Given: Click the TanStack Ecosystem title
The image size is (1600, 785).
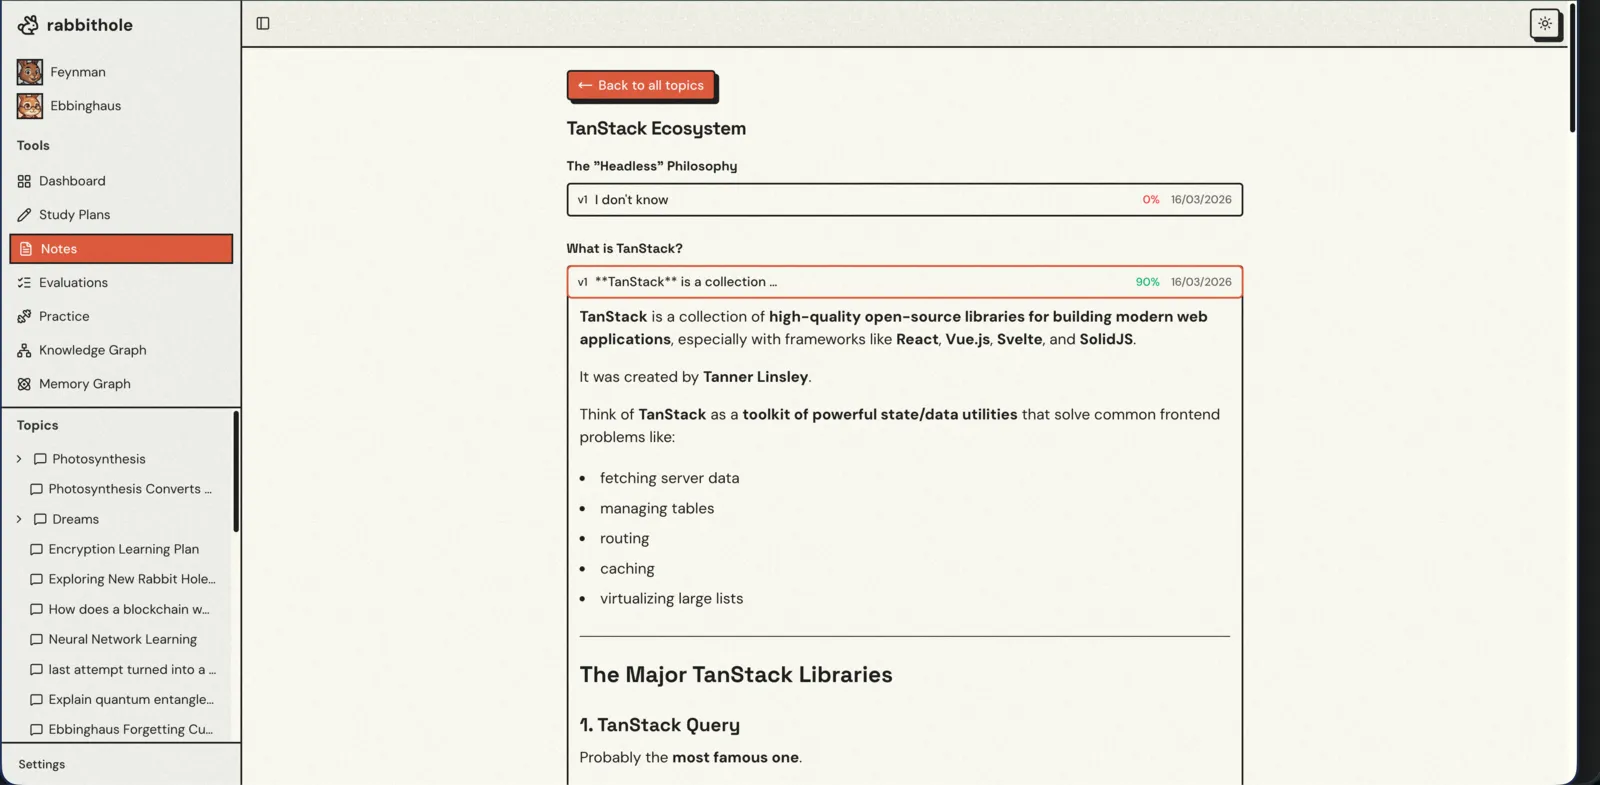Looking at the screenshot, I should (x=656, y=128).
